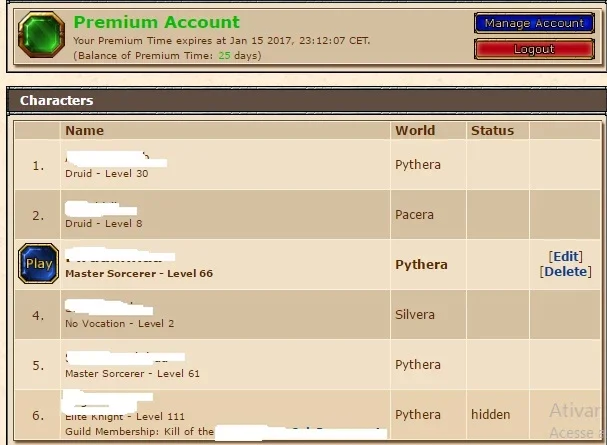Select the Druid - Level 30 row text

[x=107, y=174]
